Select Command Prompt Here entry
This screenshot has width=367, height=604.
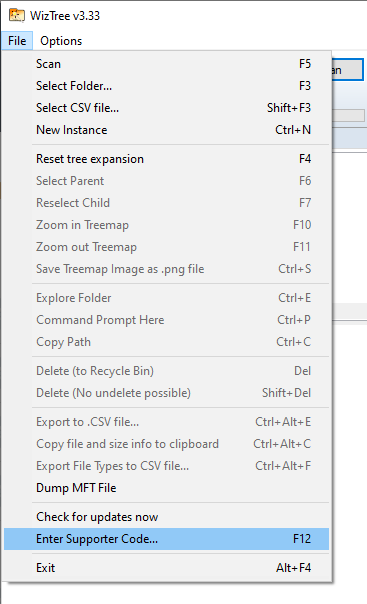(x=166, y=320)
